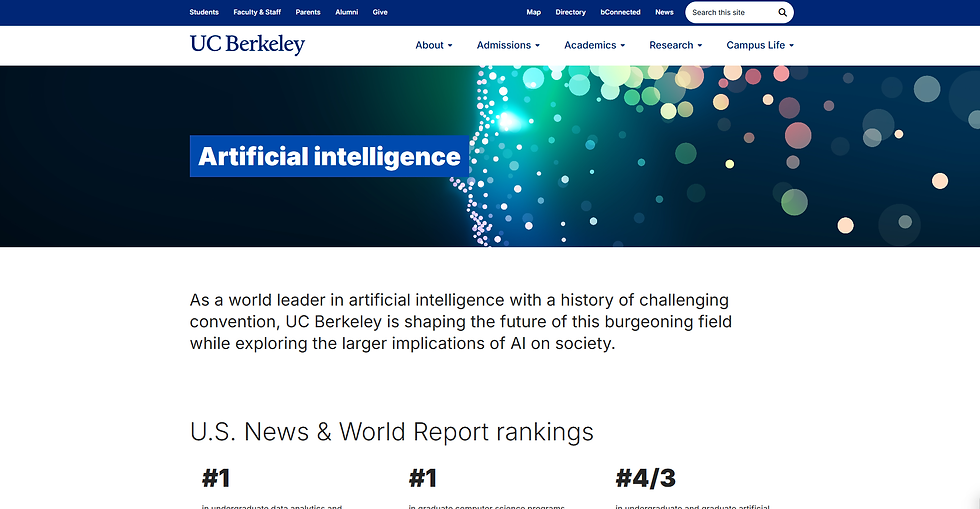Select the Give link
This screenshot has width=980, height=509.
380,12
